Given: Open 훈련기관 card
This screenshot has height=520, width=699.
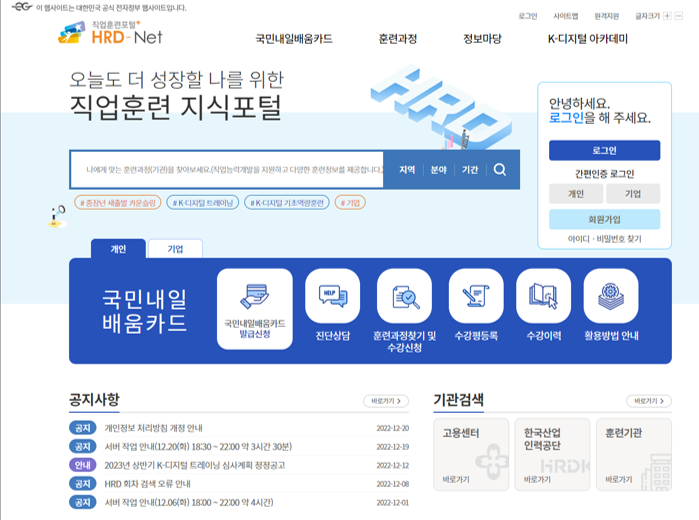Looking at the screenshot, I should [x=634, y=454].
